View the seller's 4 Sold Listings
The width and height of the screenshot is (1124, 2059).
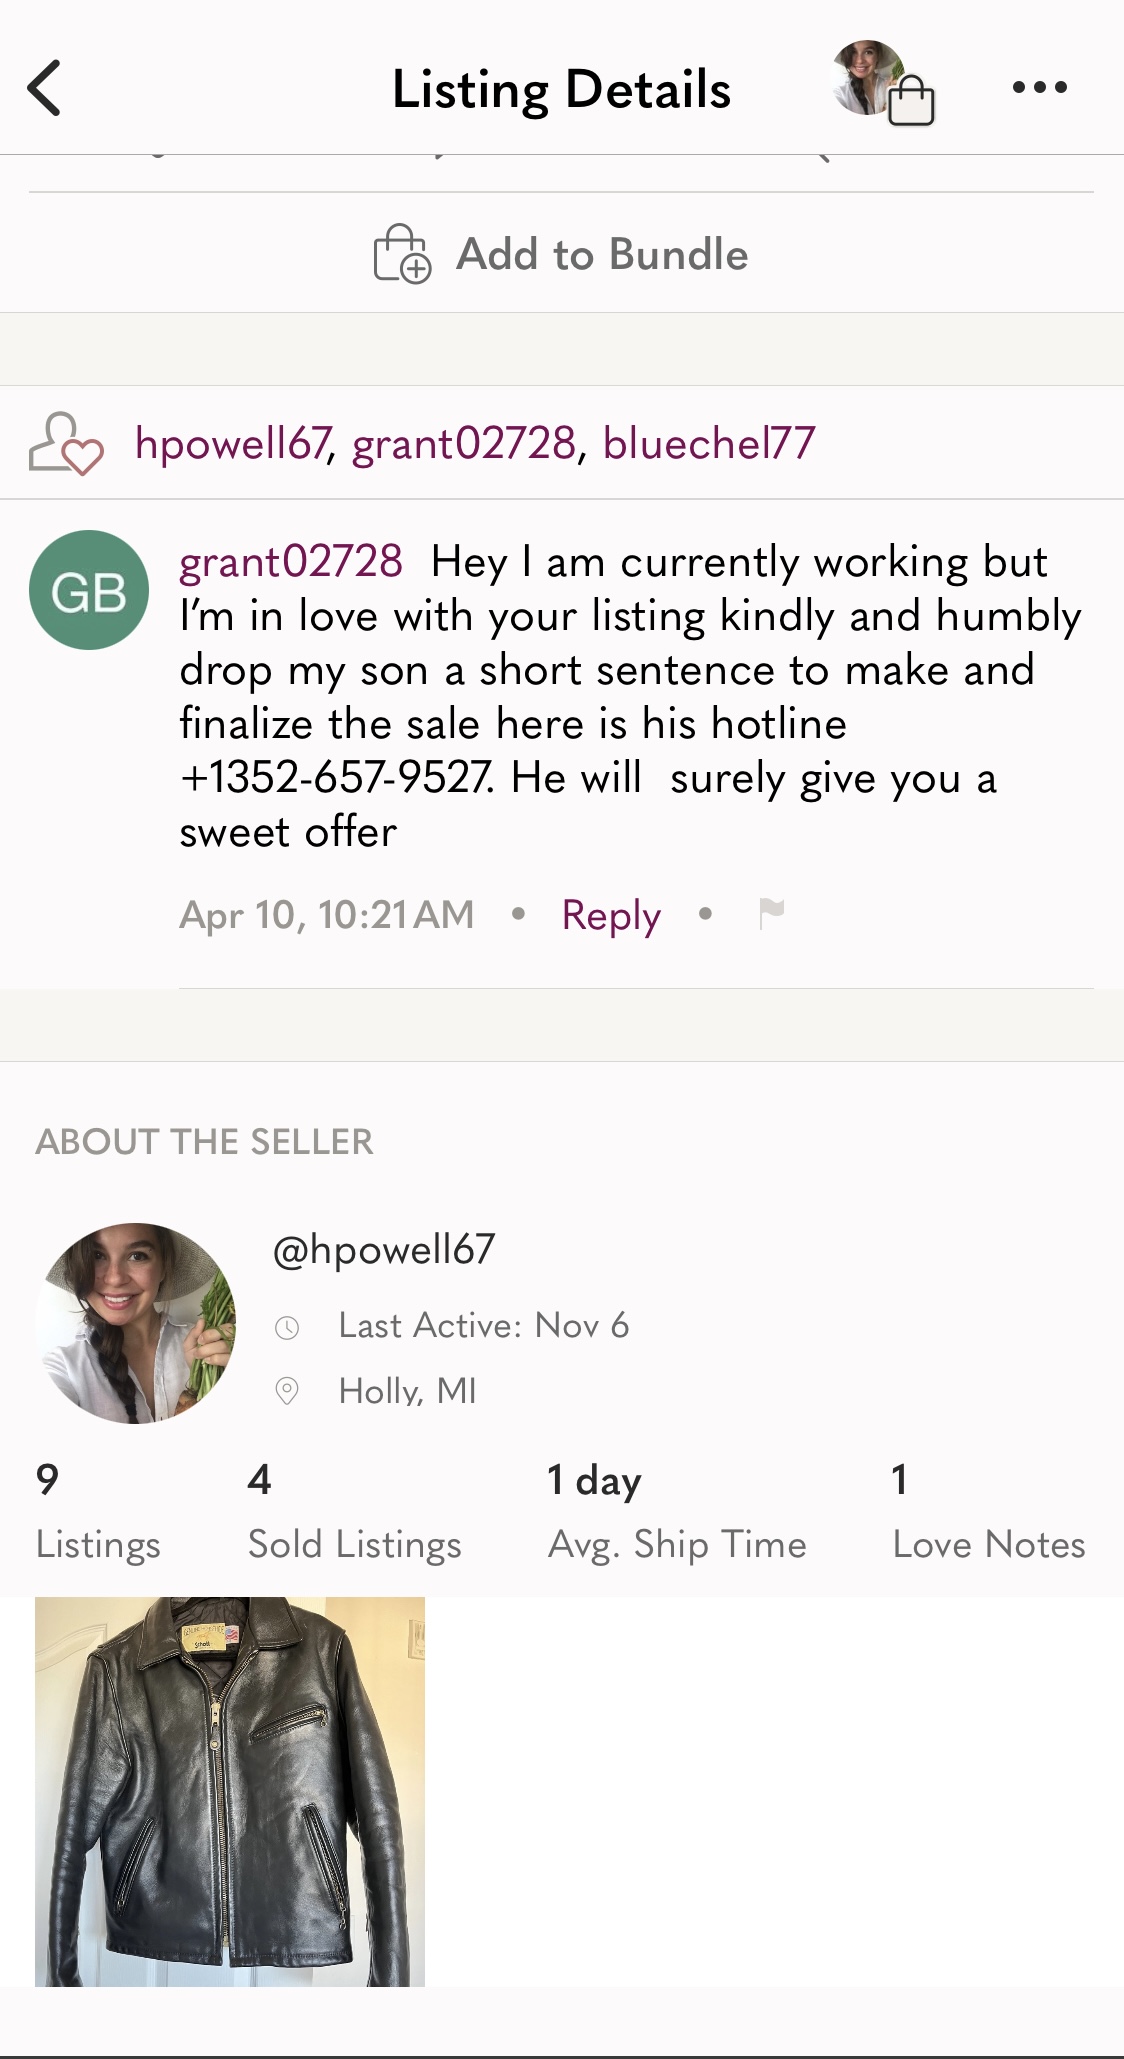[355, 1512]
